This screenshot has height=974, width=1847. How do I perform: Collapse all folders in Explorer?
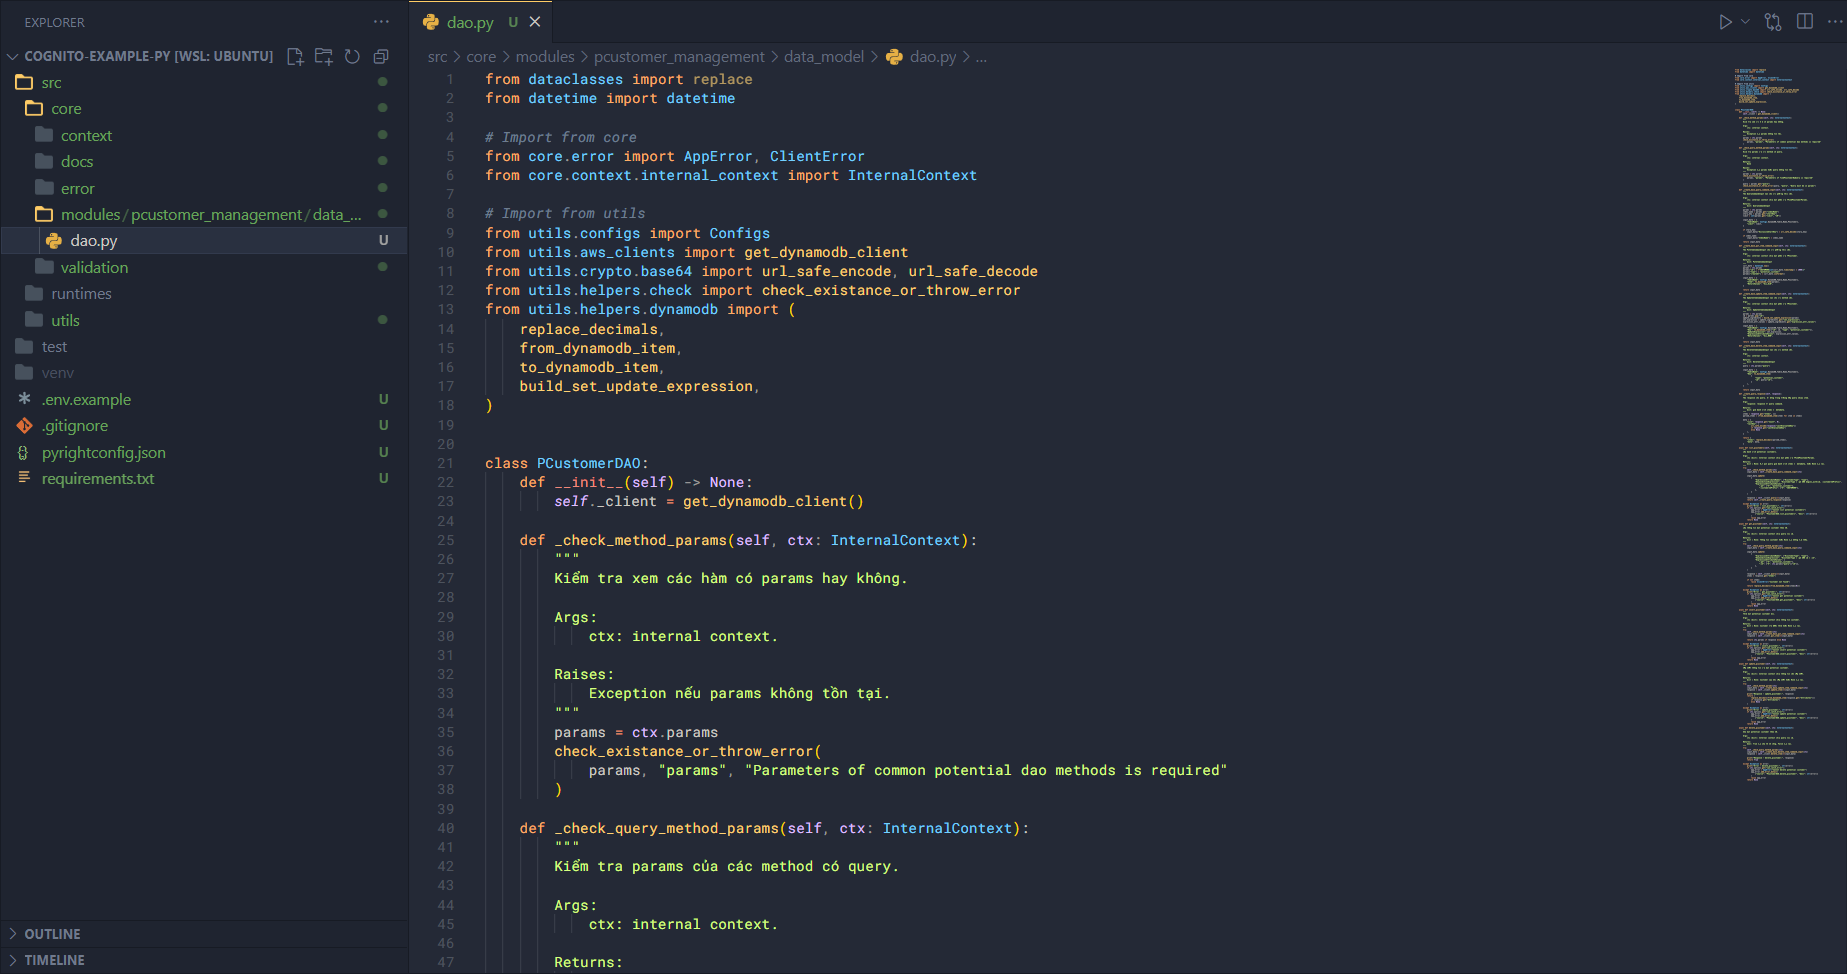click(x=381, y=57)
